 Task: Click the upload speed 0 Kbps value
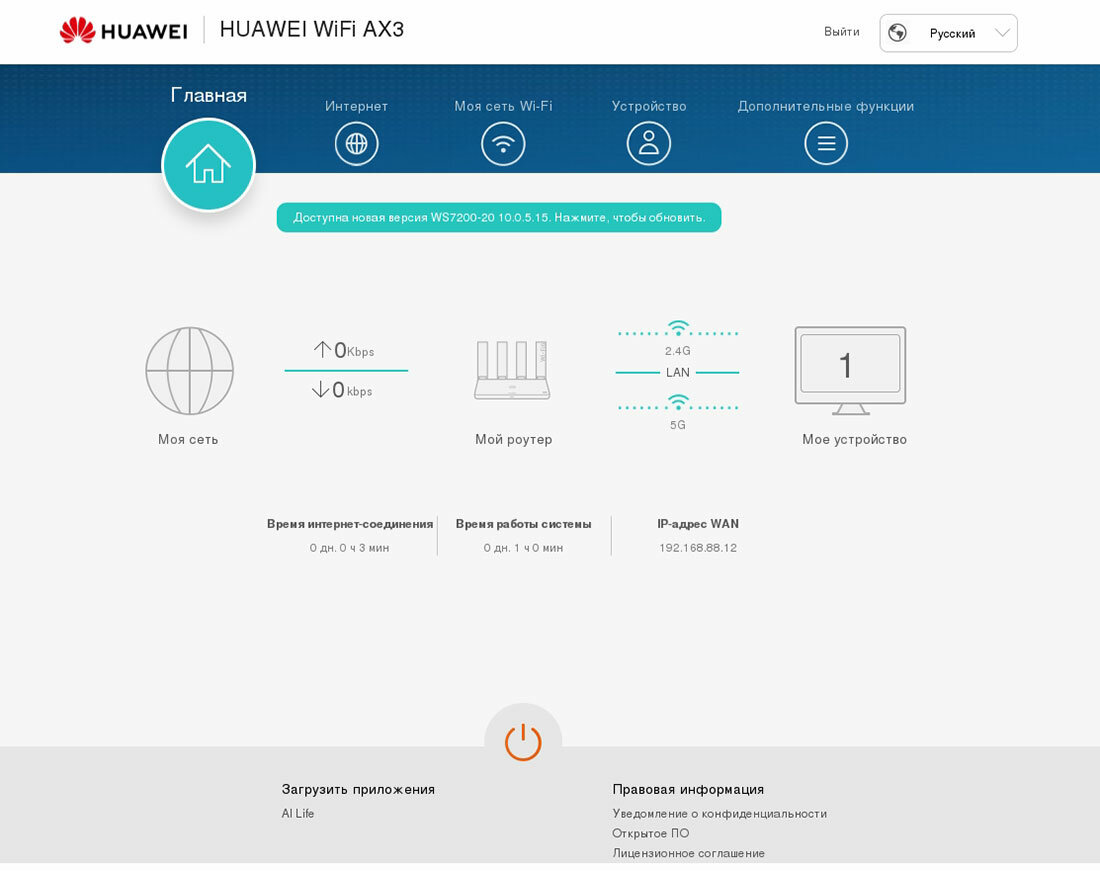[344, 350]
